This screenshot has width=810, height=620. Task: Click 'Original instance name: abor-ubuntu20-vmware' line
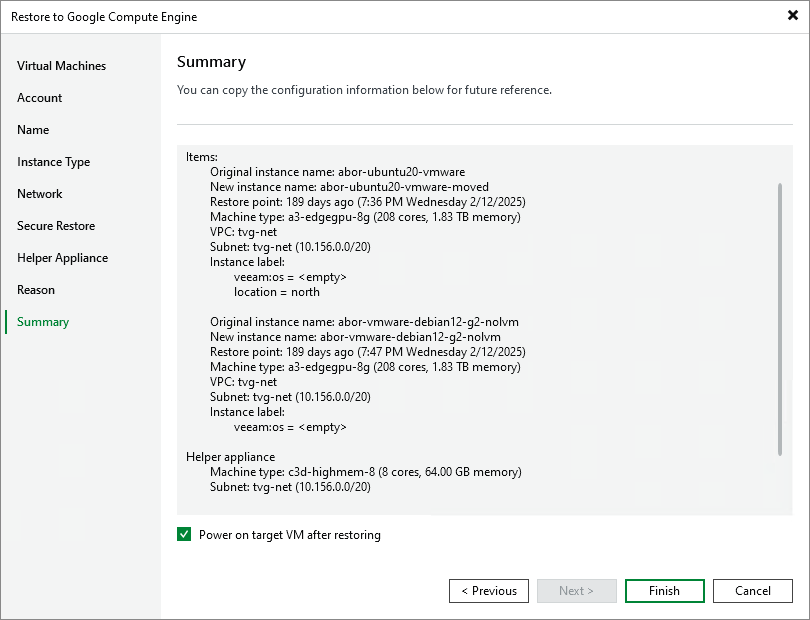(x=337, y=172)
